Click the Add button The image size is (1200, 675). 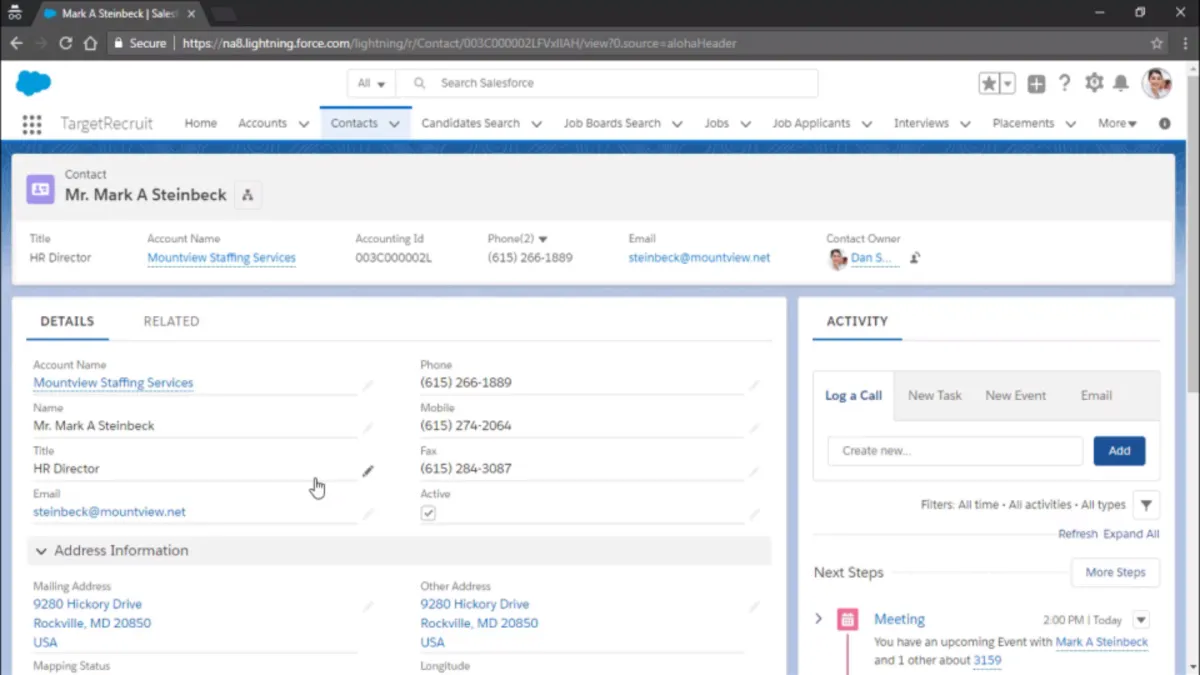click(1119, 451)
